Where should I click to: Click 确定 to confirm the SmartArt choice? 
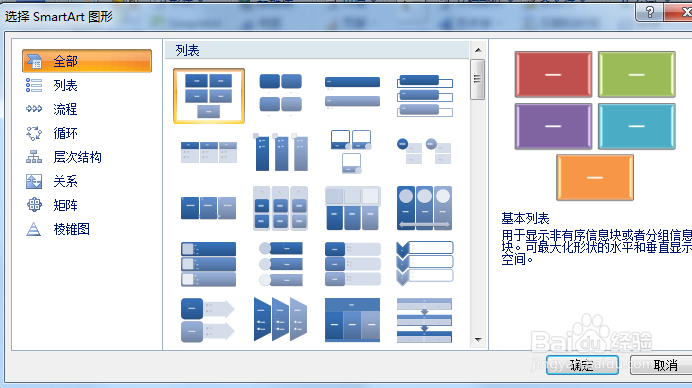tap(582, 365)
